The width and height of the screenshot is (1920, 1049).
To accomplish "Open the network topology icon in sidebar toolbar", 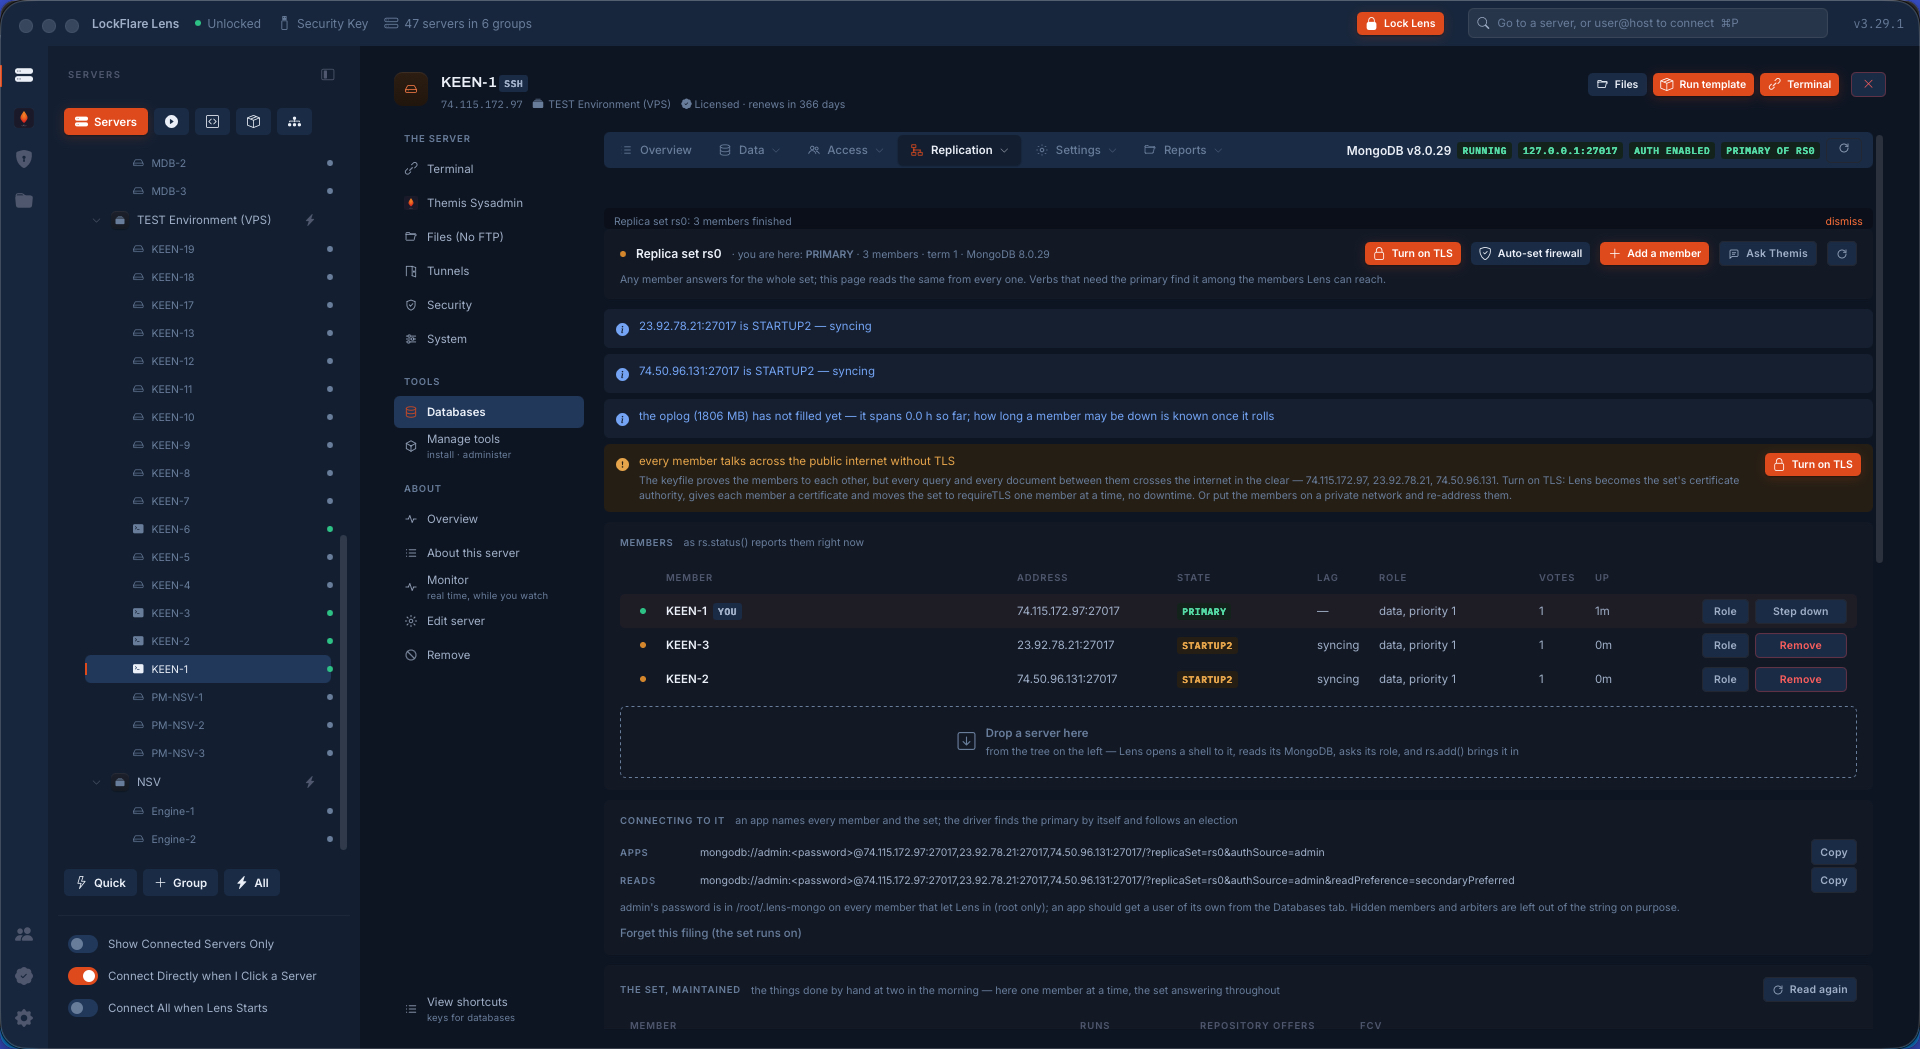I will click(294, 122).
